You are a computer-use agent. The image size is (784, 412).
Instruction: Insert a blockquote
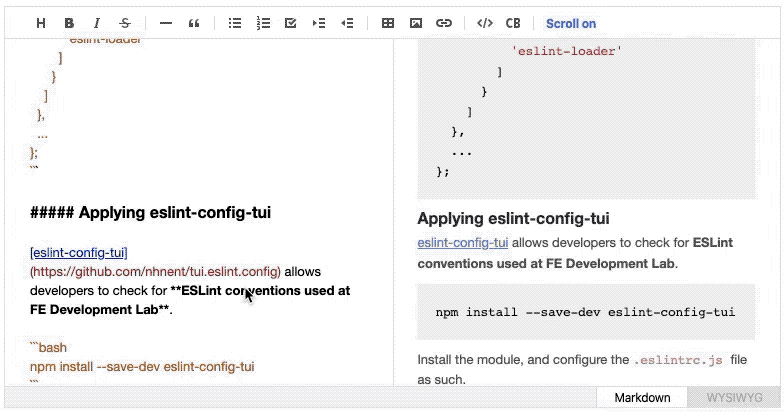194,23
